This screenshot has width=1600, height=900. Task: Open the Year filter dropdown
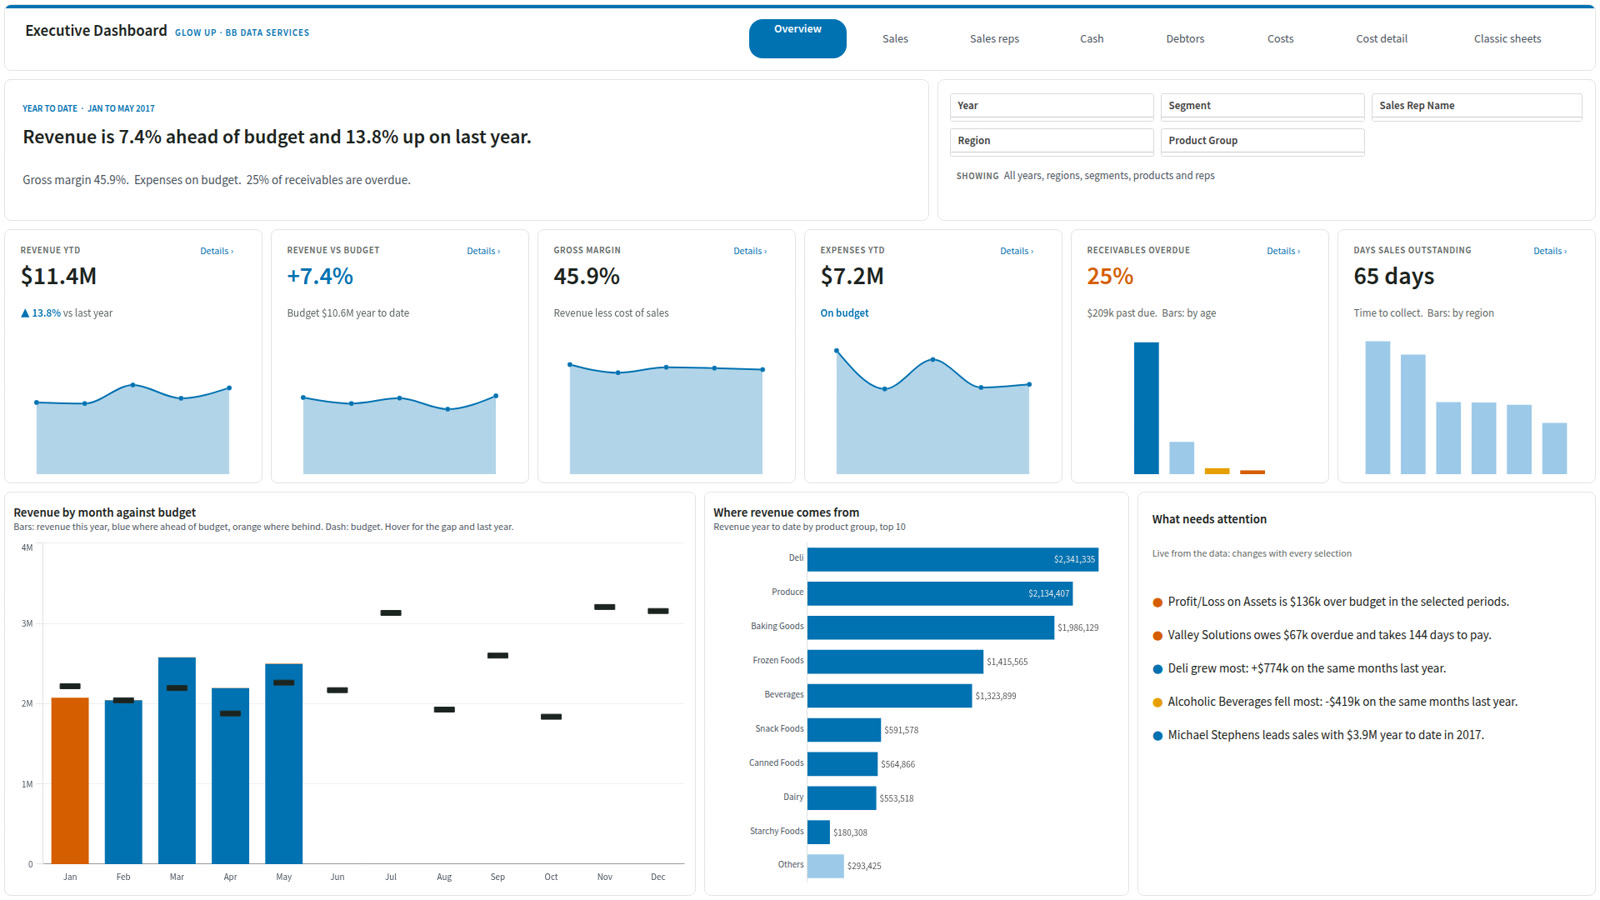(x=1051, y=106)
